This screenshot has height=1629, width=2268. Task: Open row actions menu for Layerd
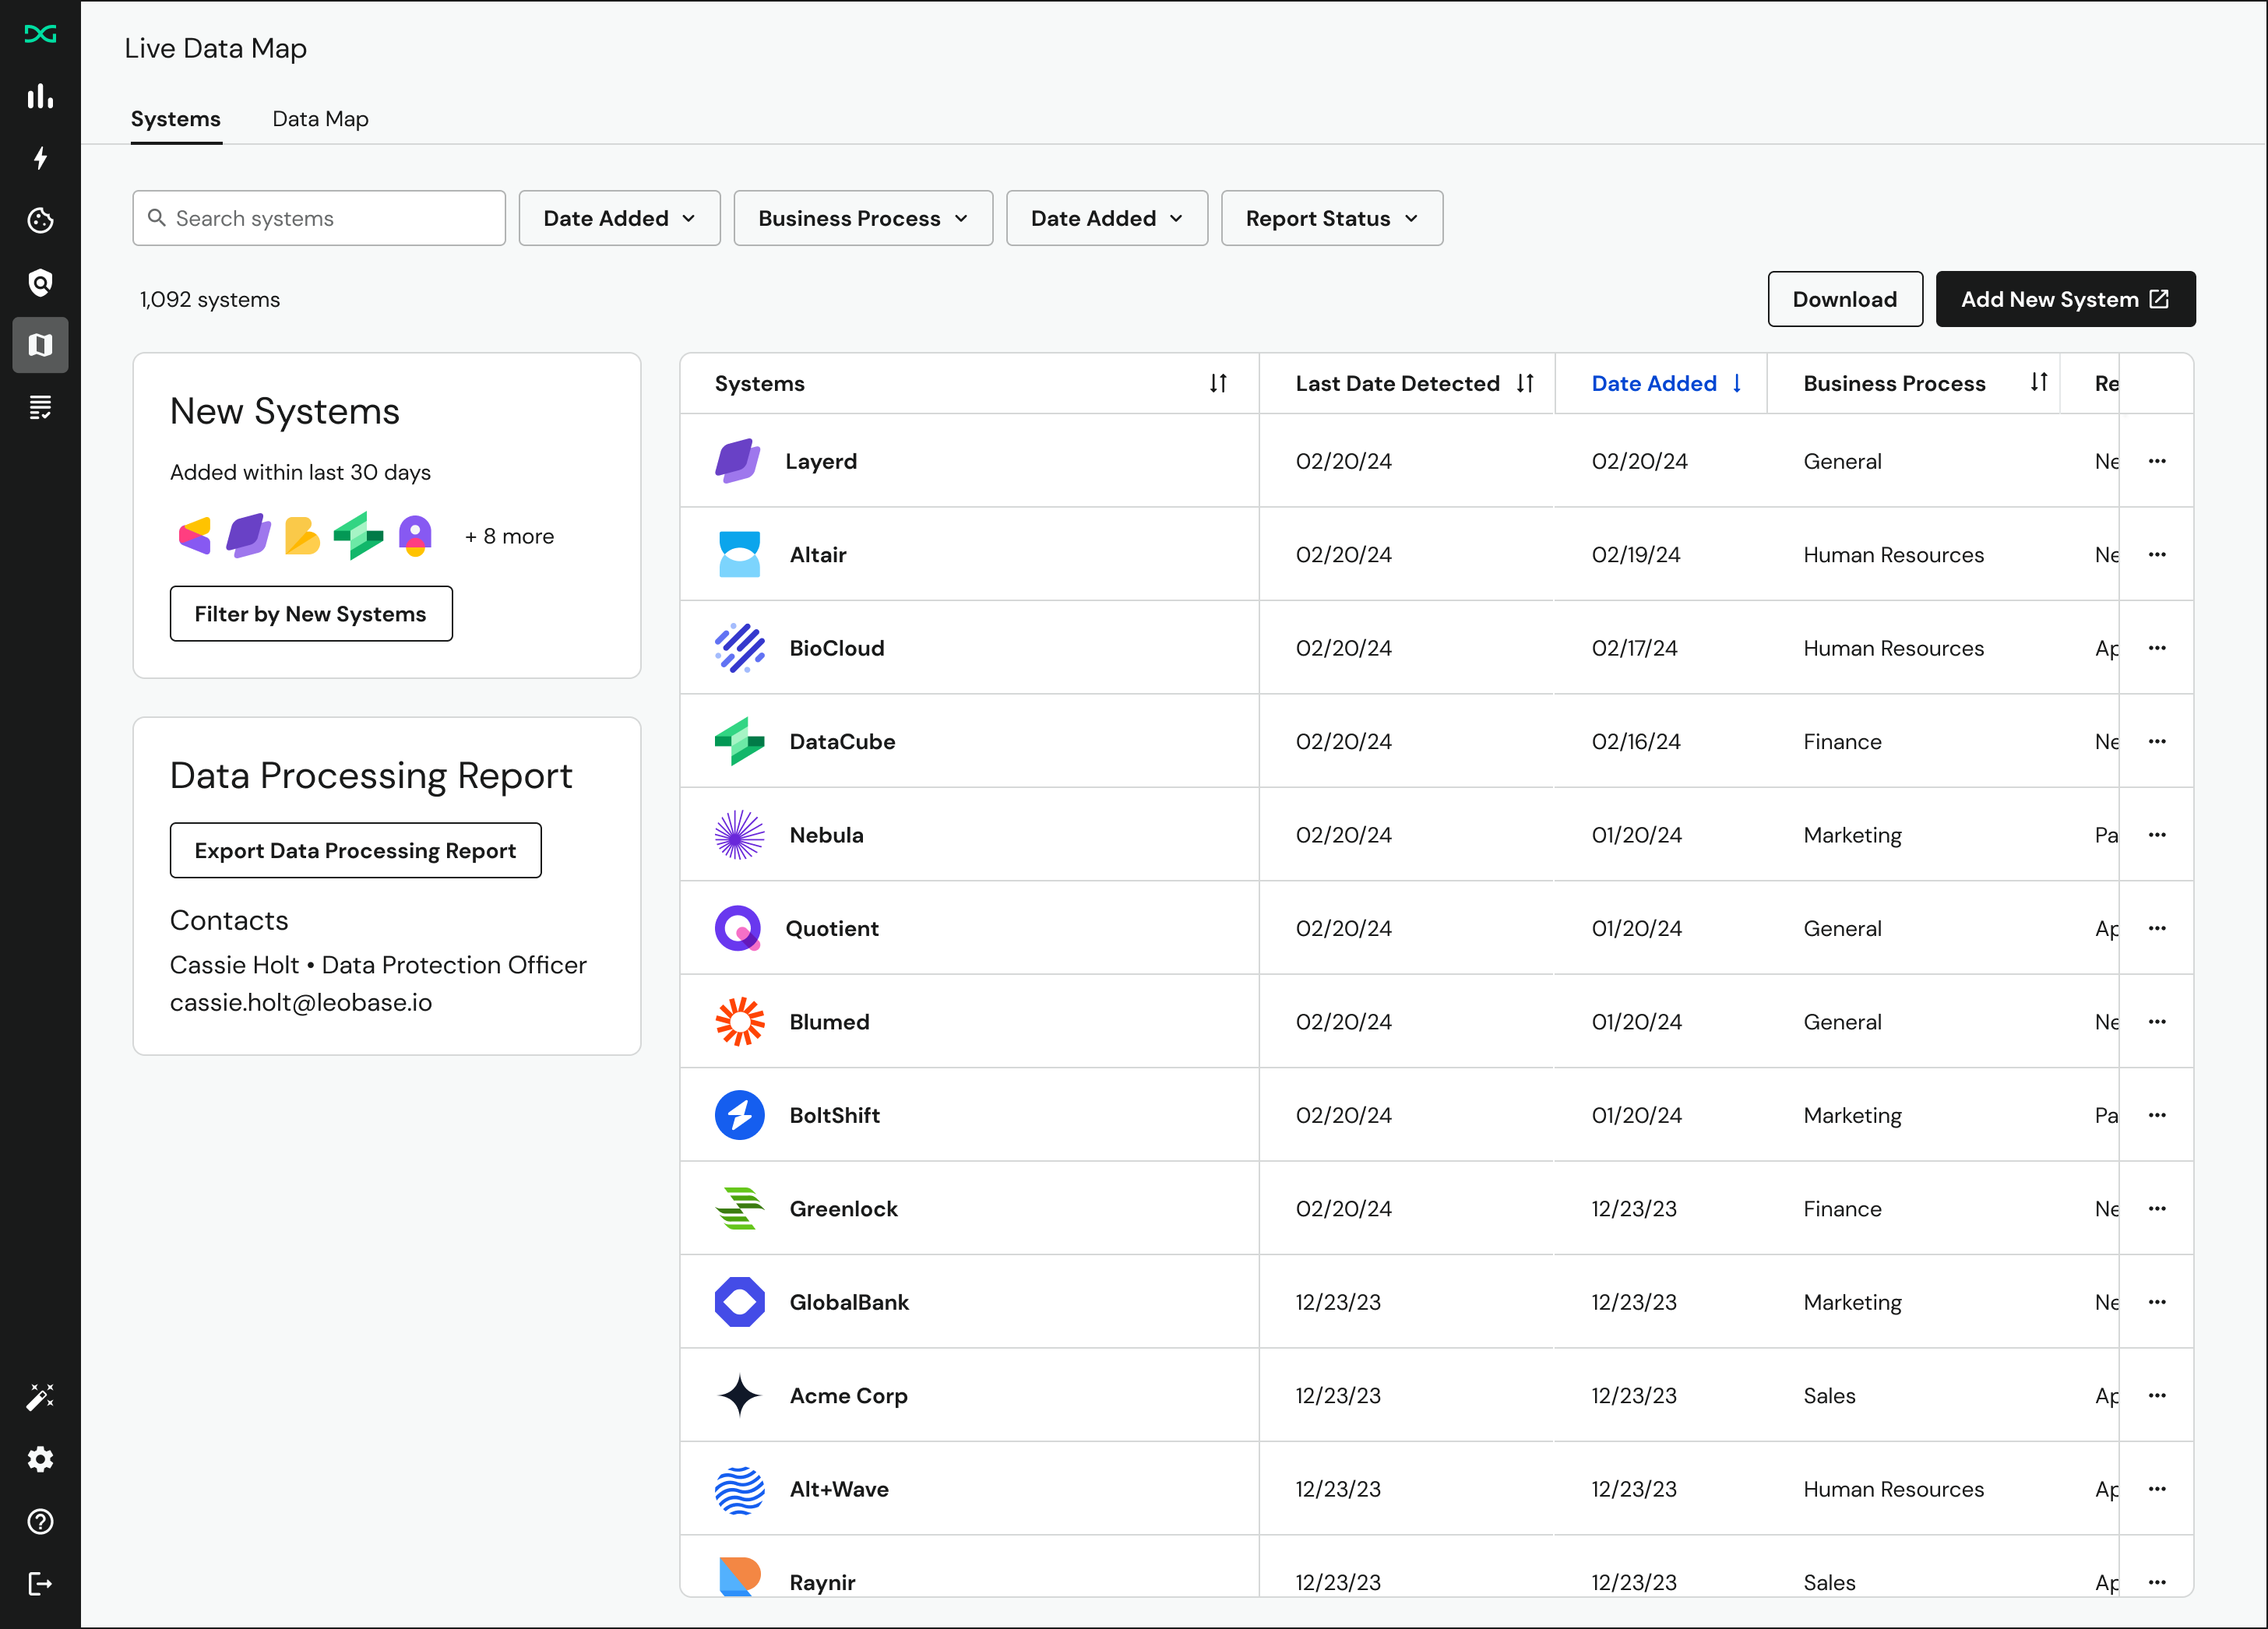(x=2157, y=461)
